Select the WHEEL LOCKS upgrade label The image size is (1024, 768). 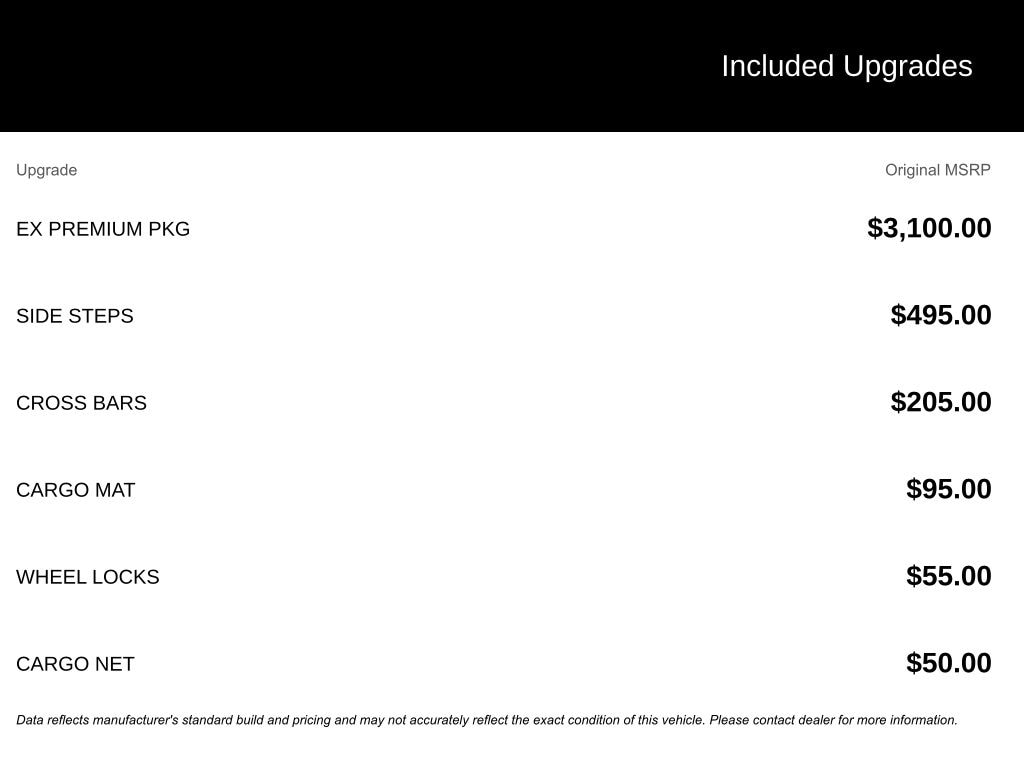click(x=88, y=577)
